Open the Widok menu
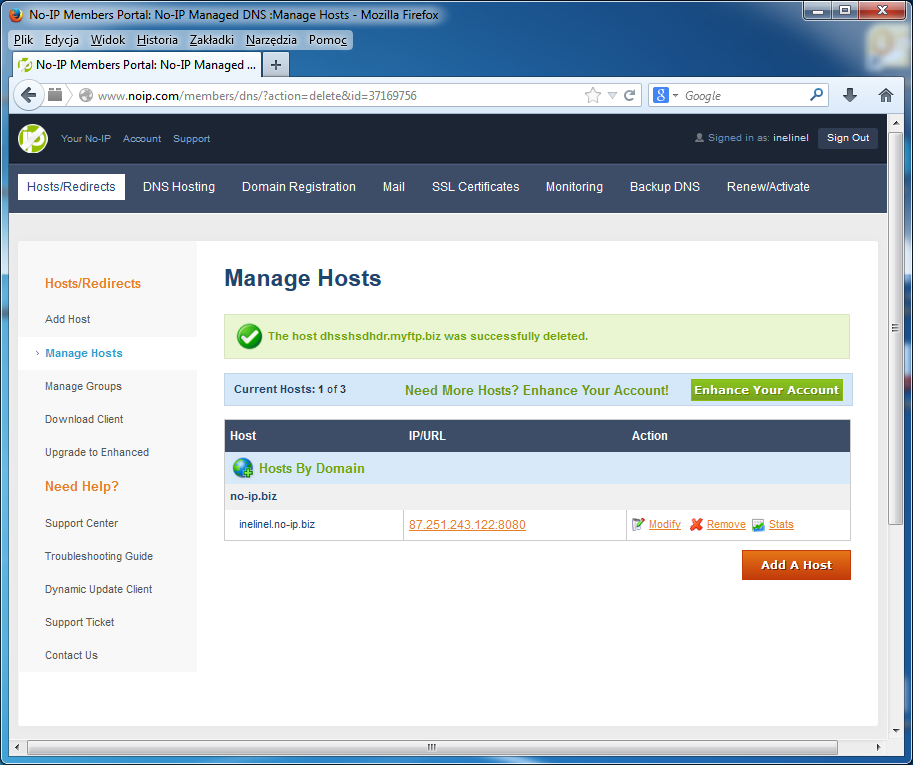913x765 pixels. (108, 40)
